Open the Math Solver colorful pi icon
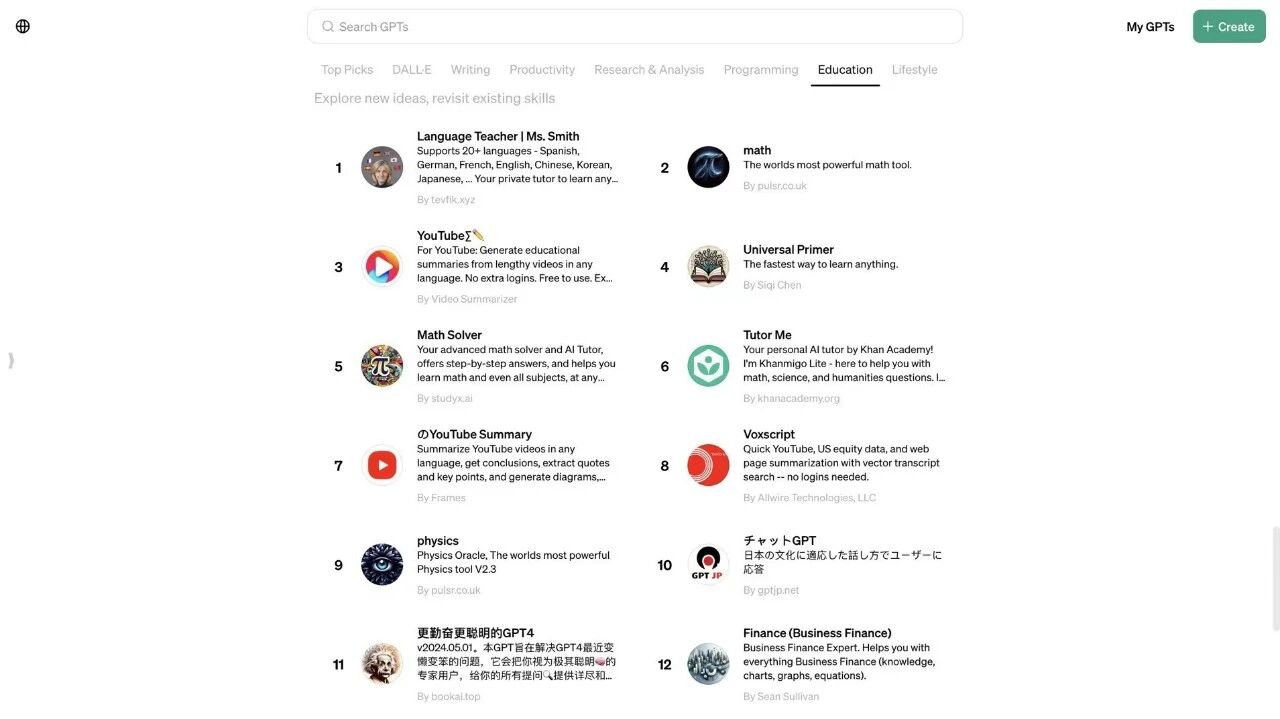This screenshot has width=1280, height=719. [x=382, y=366]
